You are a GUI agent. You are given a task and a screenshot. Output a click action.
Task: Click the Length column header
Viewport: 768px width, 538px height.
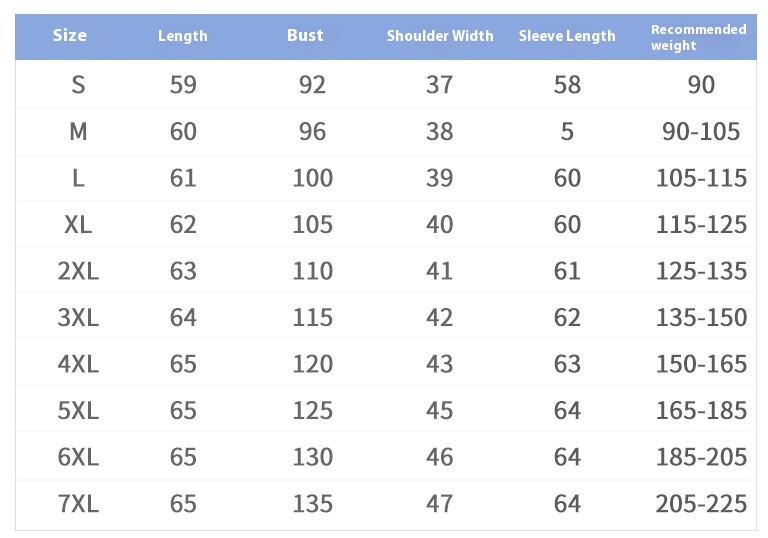point(183,36)
